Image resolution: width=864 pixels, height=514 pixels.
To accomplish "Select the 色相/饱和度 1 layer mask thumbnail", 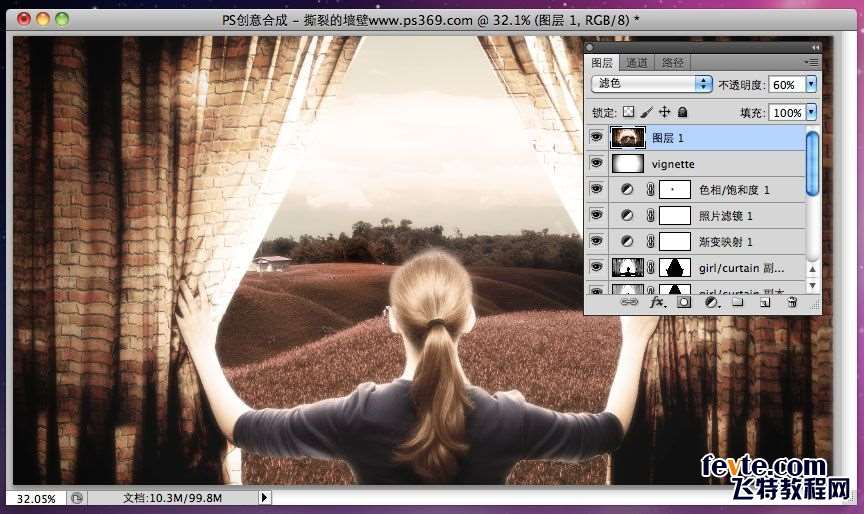I will 674,190.
